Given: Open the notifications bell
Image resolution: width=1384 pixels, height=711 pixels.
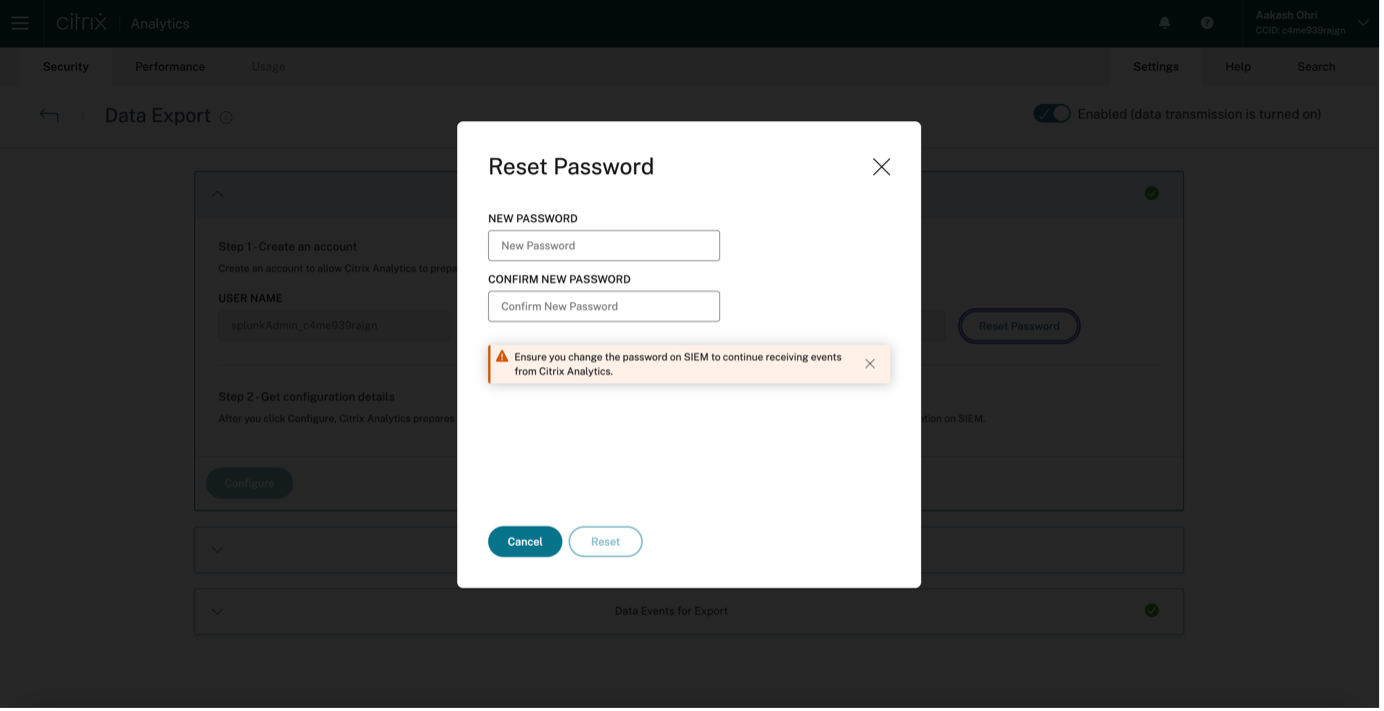Looking at the screenshot, I should 1164,23.
